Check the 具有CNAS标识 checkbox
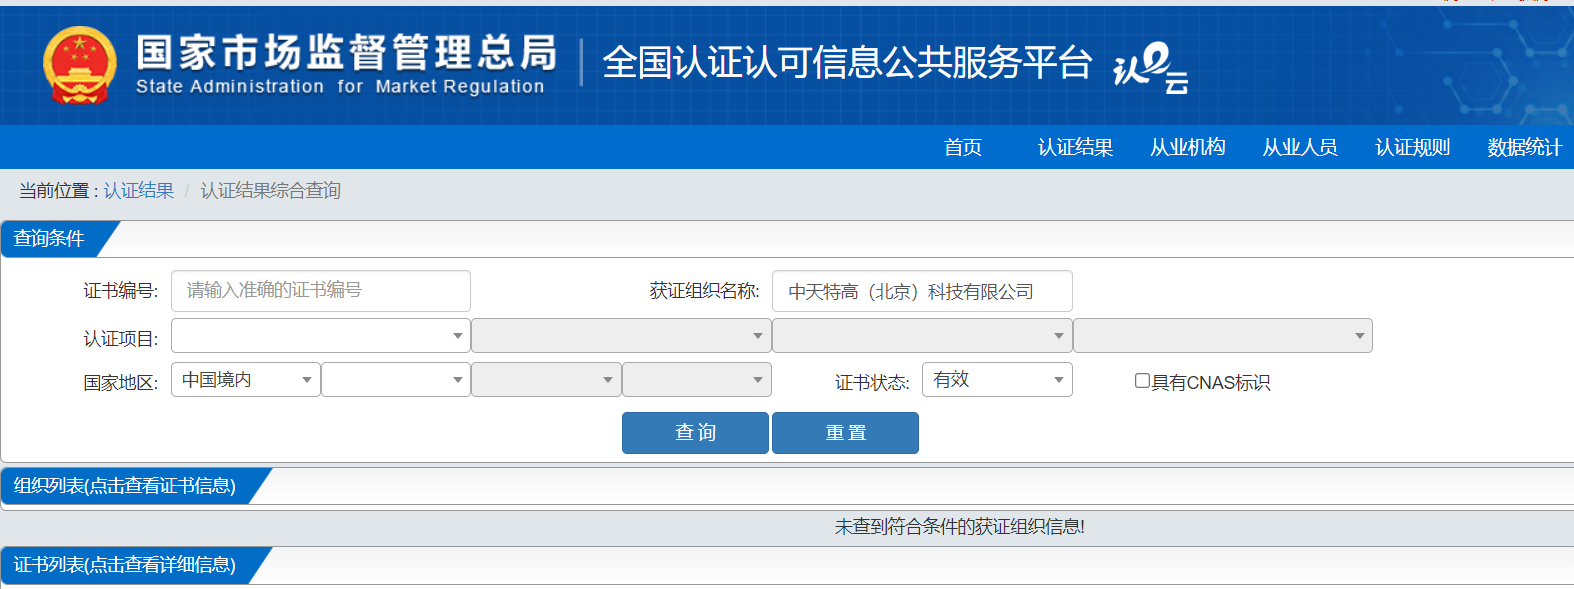 point(1142,381)
